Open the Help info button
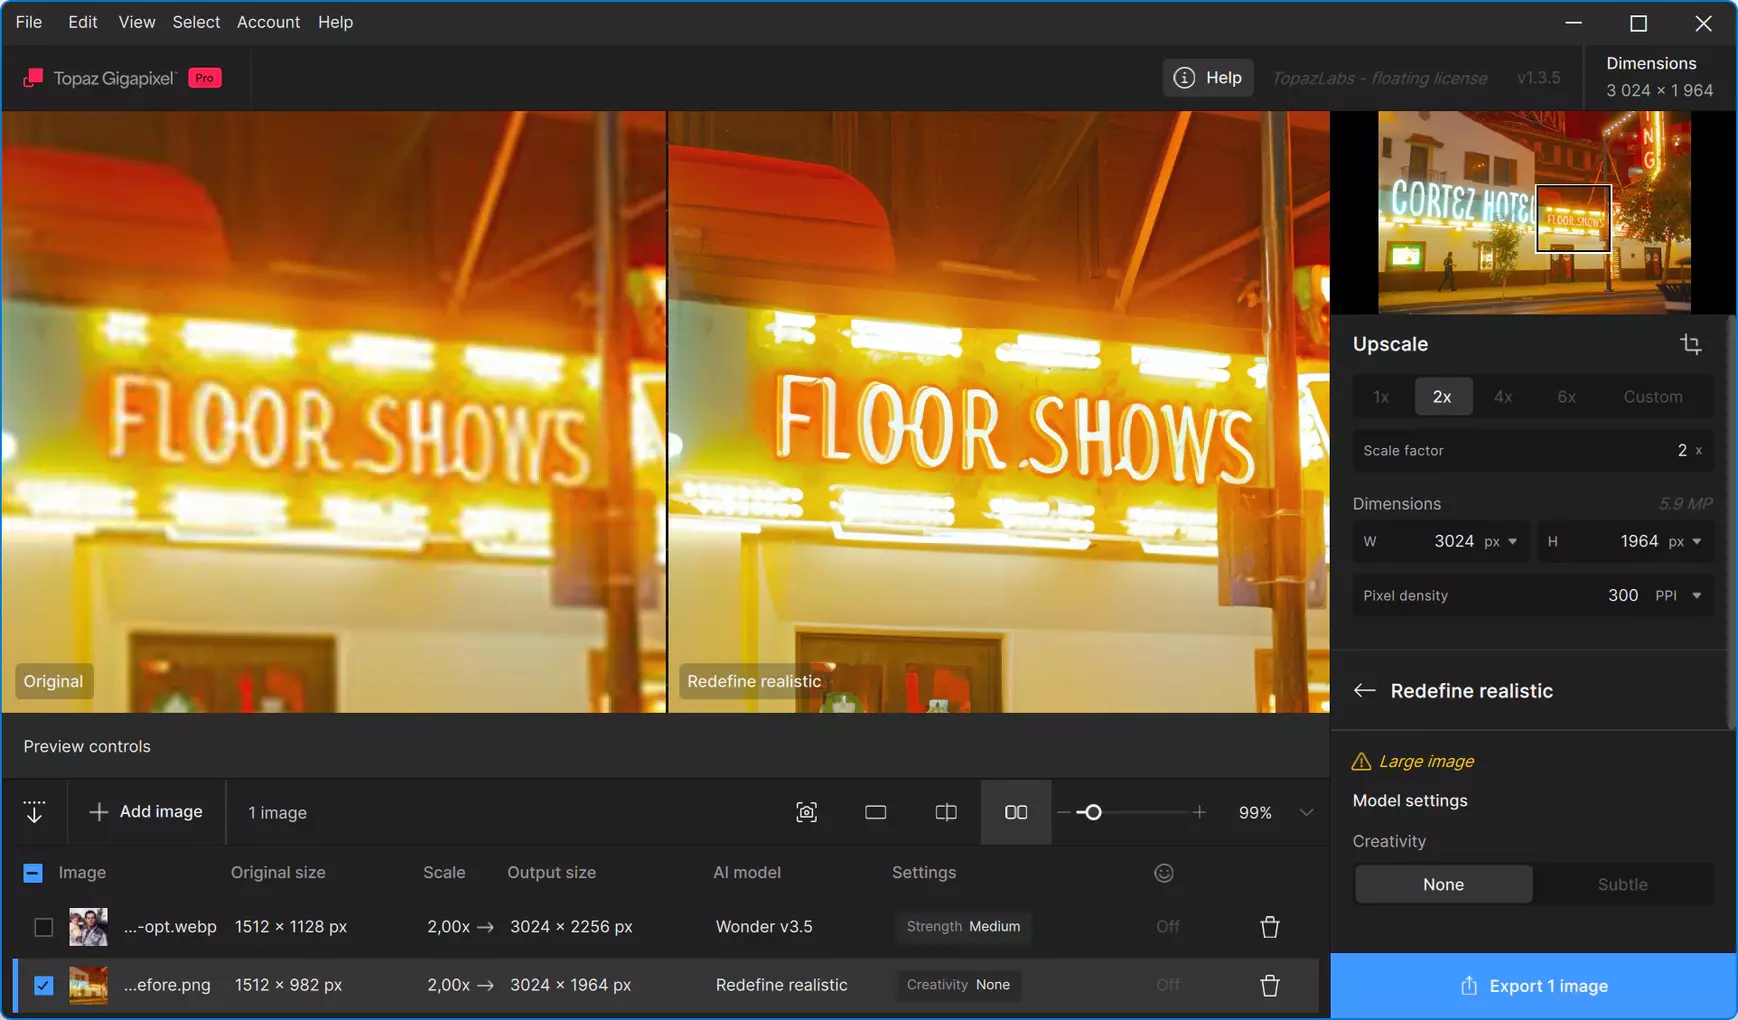Screen dimensions: 1738x1020 point(1208,78)
